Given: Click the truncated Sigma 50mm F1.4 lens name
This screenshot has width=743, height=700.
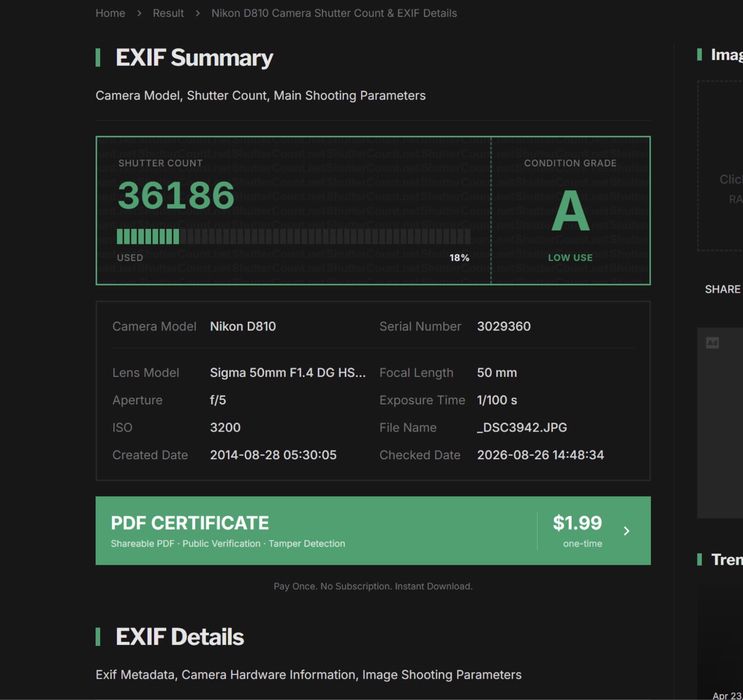Looking at the screenshot, I should (288, 373).
